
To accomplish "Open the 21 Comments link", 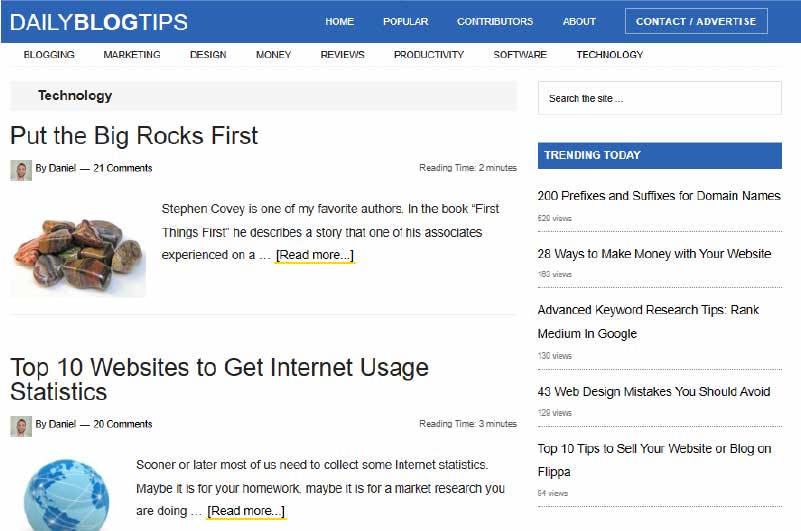I will pos(123,168).
